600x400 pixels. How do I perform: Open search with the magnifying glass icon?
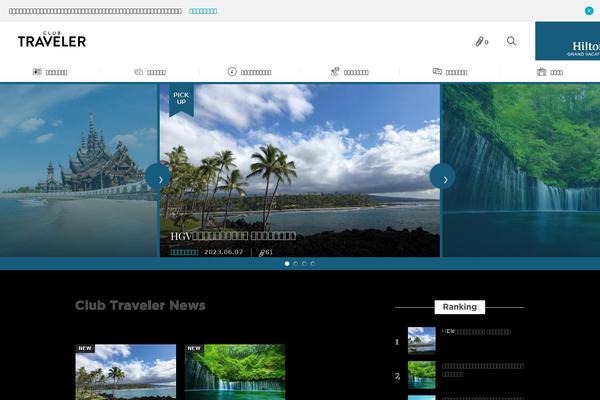point(511,41)
